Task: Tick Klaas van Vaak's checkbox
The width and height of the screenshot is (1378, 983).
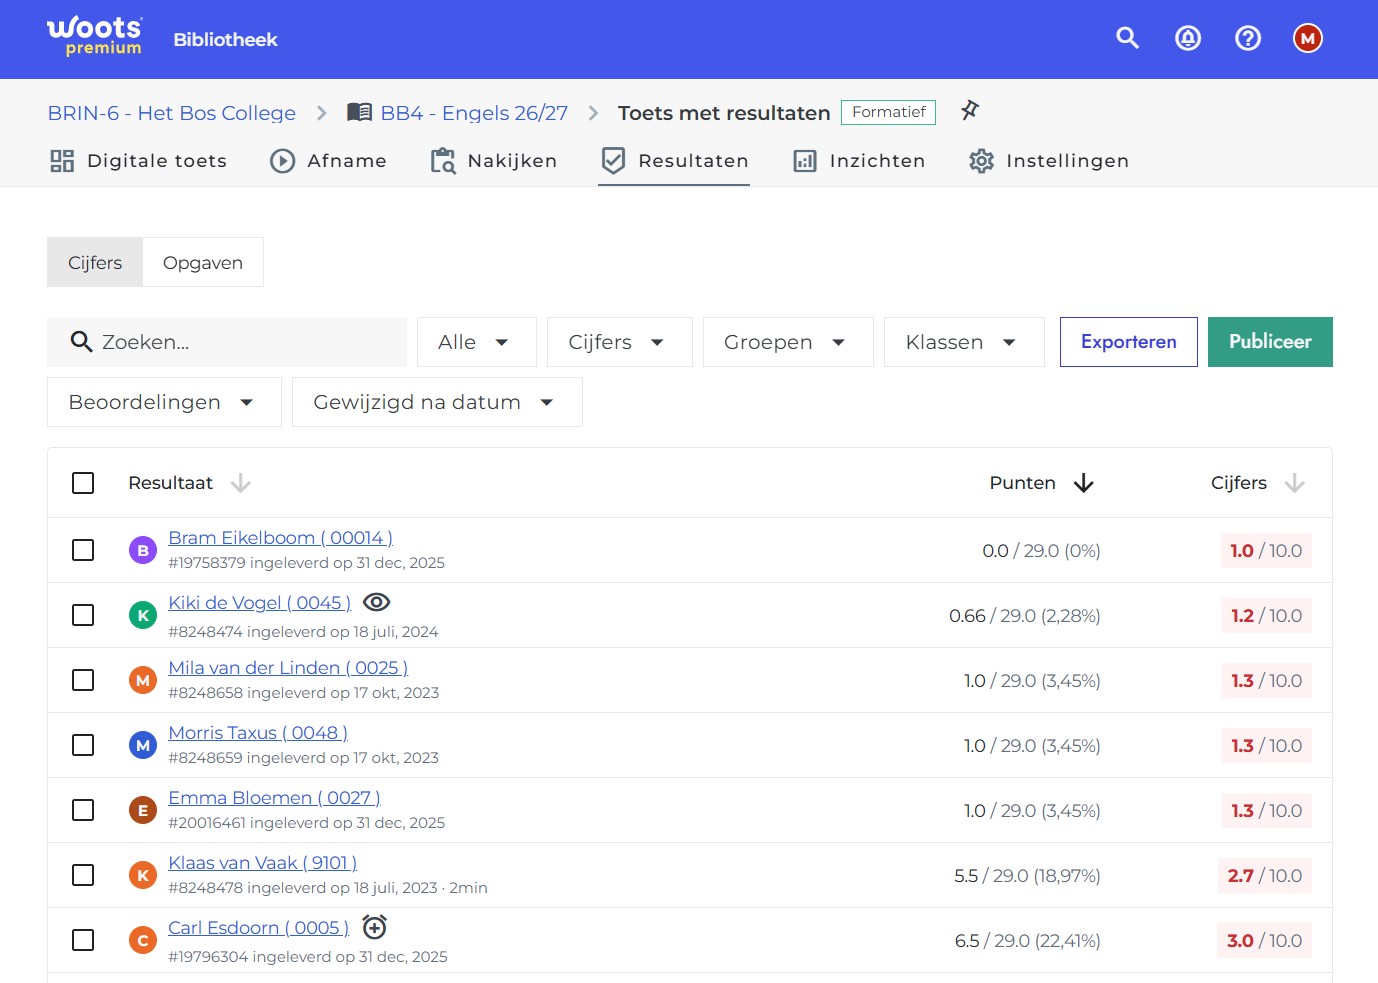Action: coord(83,875)
